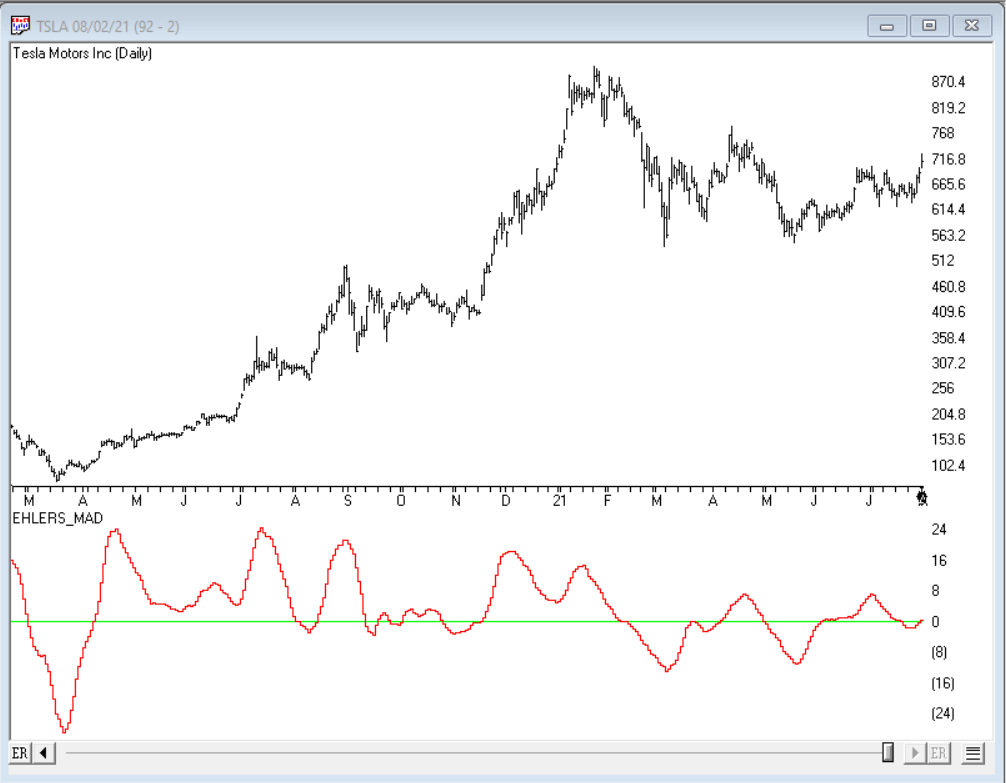Open the lines menu icon at bottom right

(x=973, y=753)
